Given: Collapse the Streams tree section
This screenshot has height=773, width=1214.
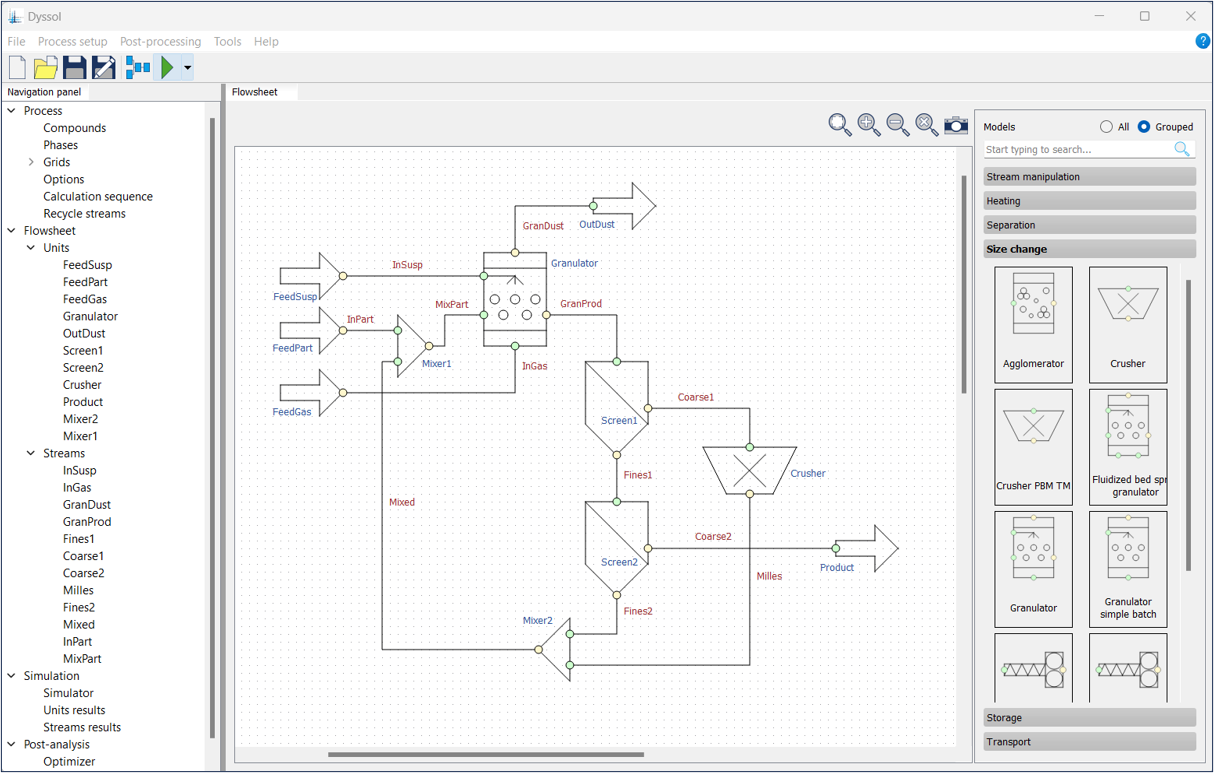Looking at the screenshot, I should (30, 453).
